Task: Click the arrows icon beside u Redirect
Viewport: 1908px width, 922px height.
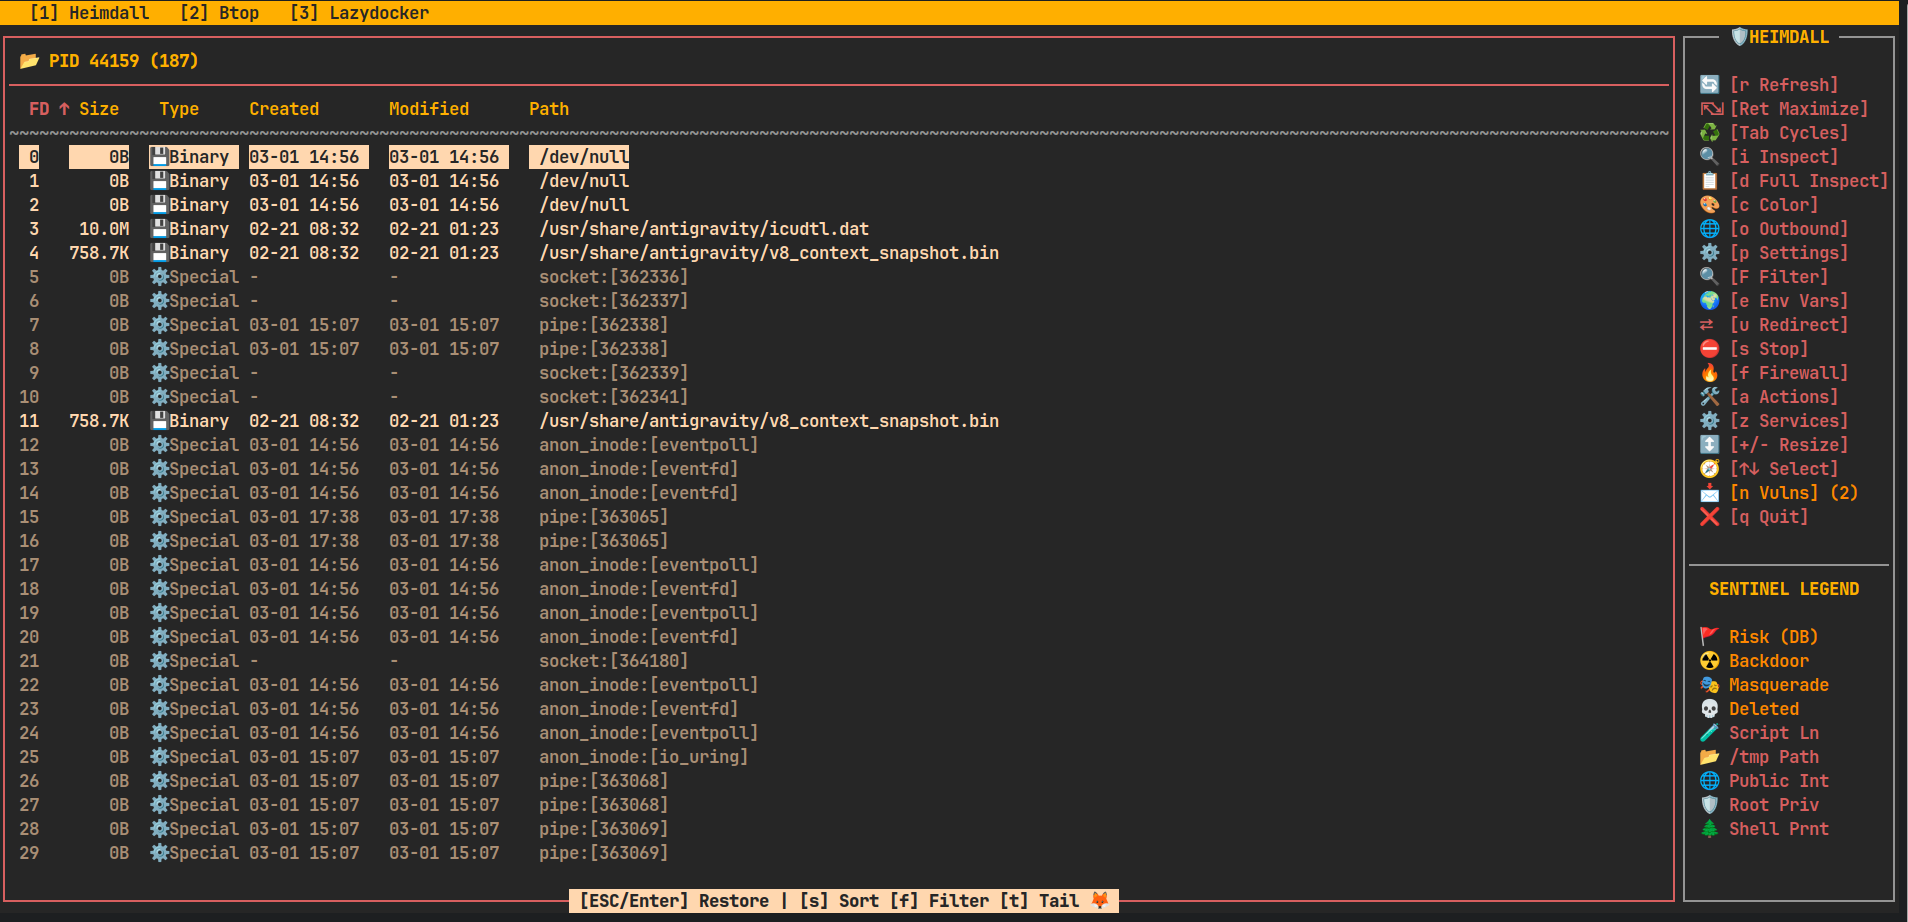Action: 1707,325
